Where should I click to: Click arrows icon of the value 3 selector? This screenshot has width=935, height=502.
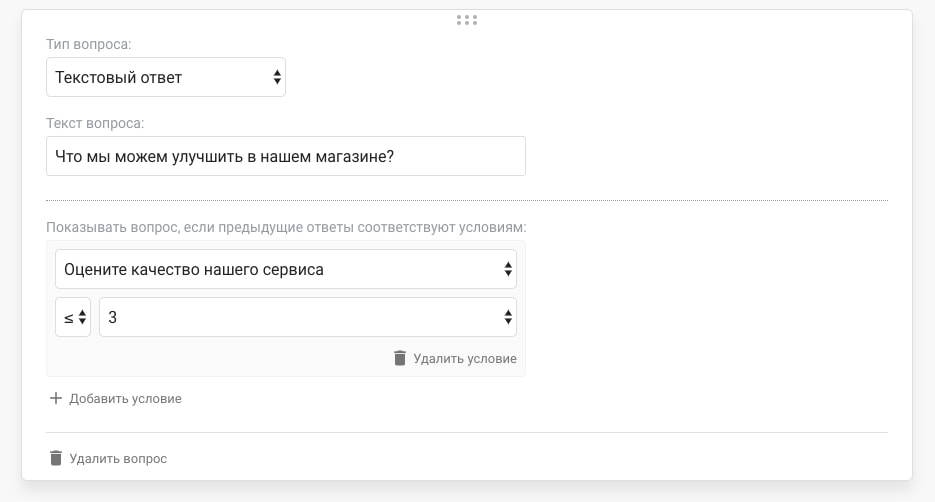coord(508,318)
